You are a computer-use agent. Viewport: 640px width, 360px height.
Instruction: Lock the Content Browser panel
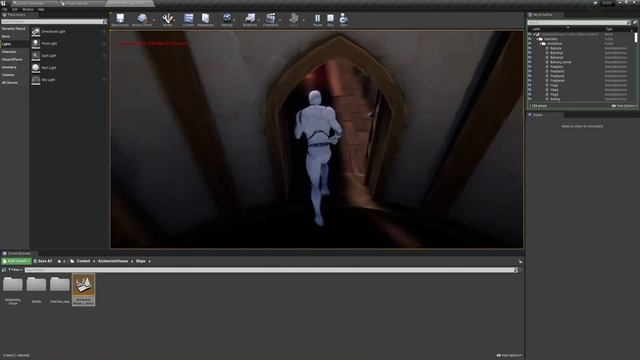click(520, 261)
